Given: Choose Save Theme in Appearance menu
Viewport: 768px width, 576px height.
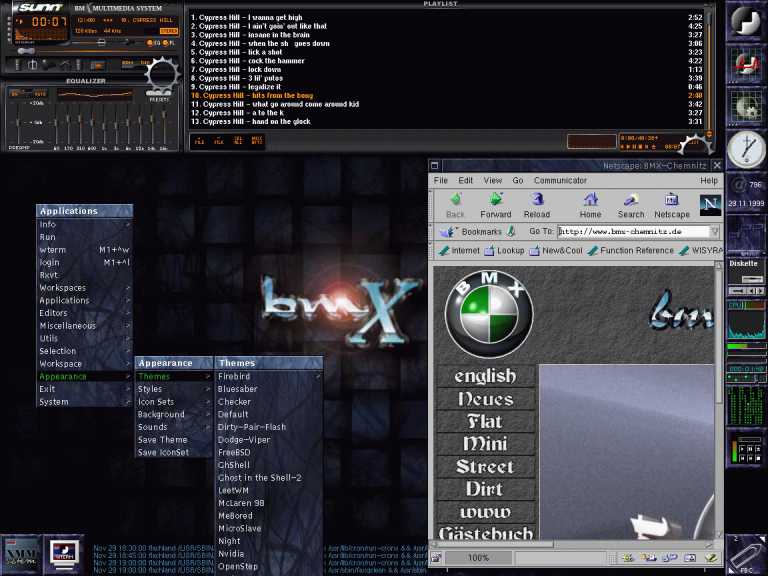Looking at the screenshot, I should (173, 440).
